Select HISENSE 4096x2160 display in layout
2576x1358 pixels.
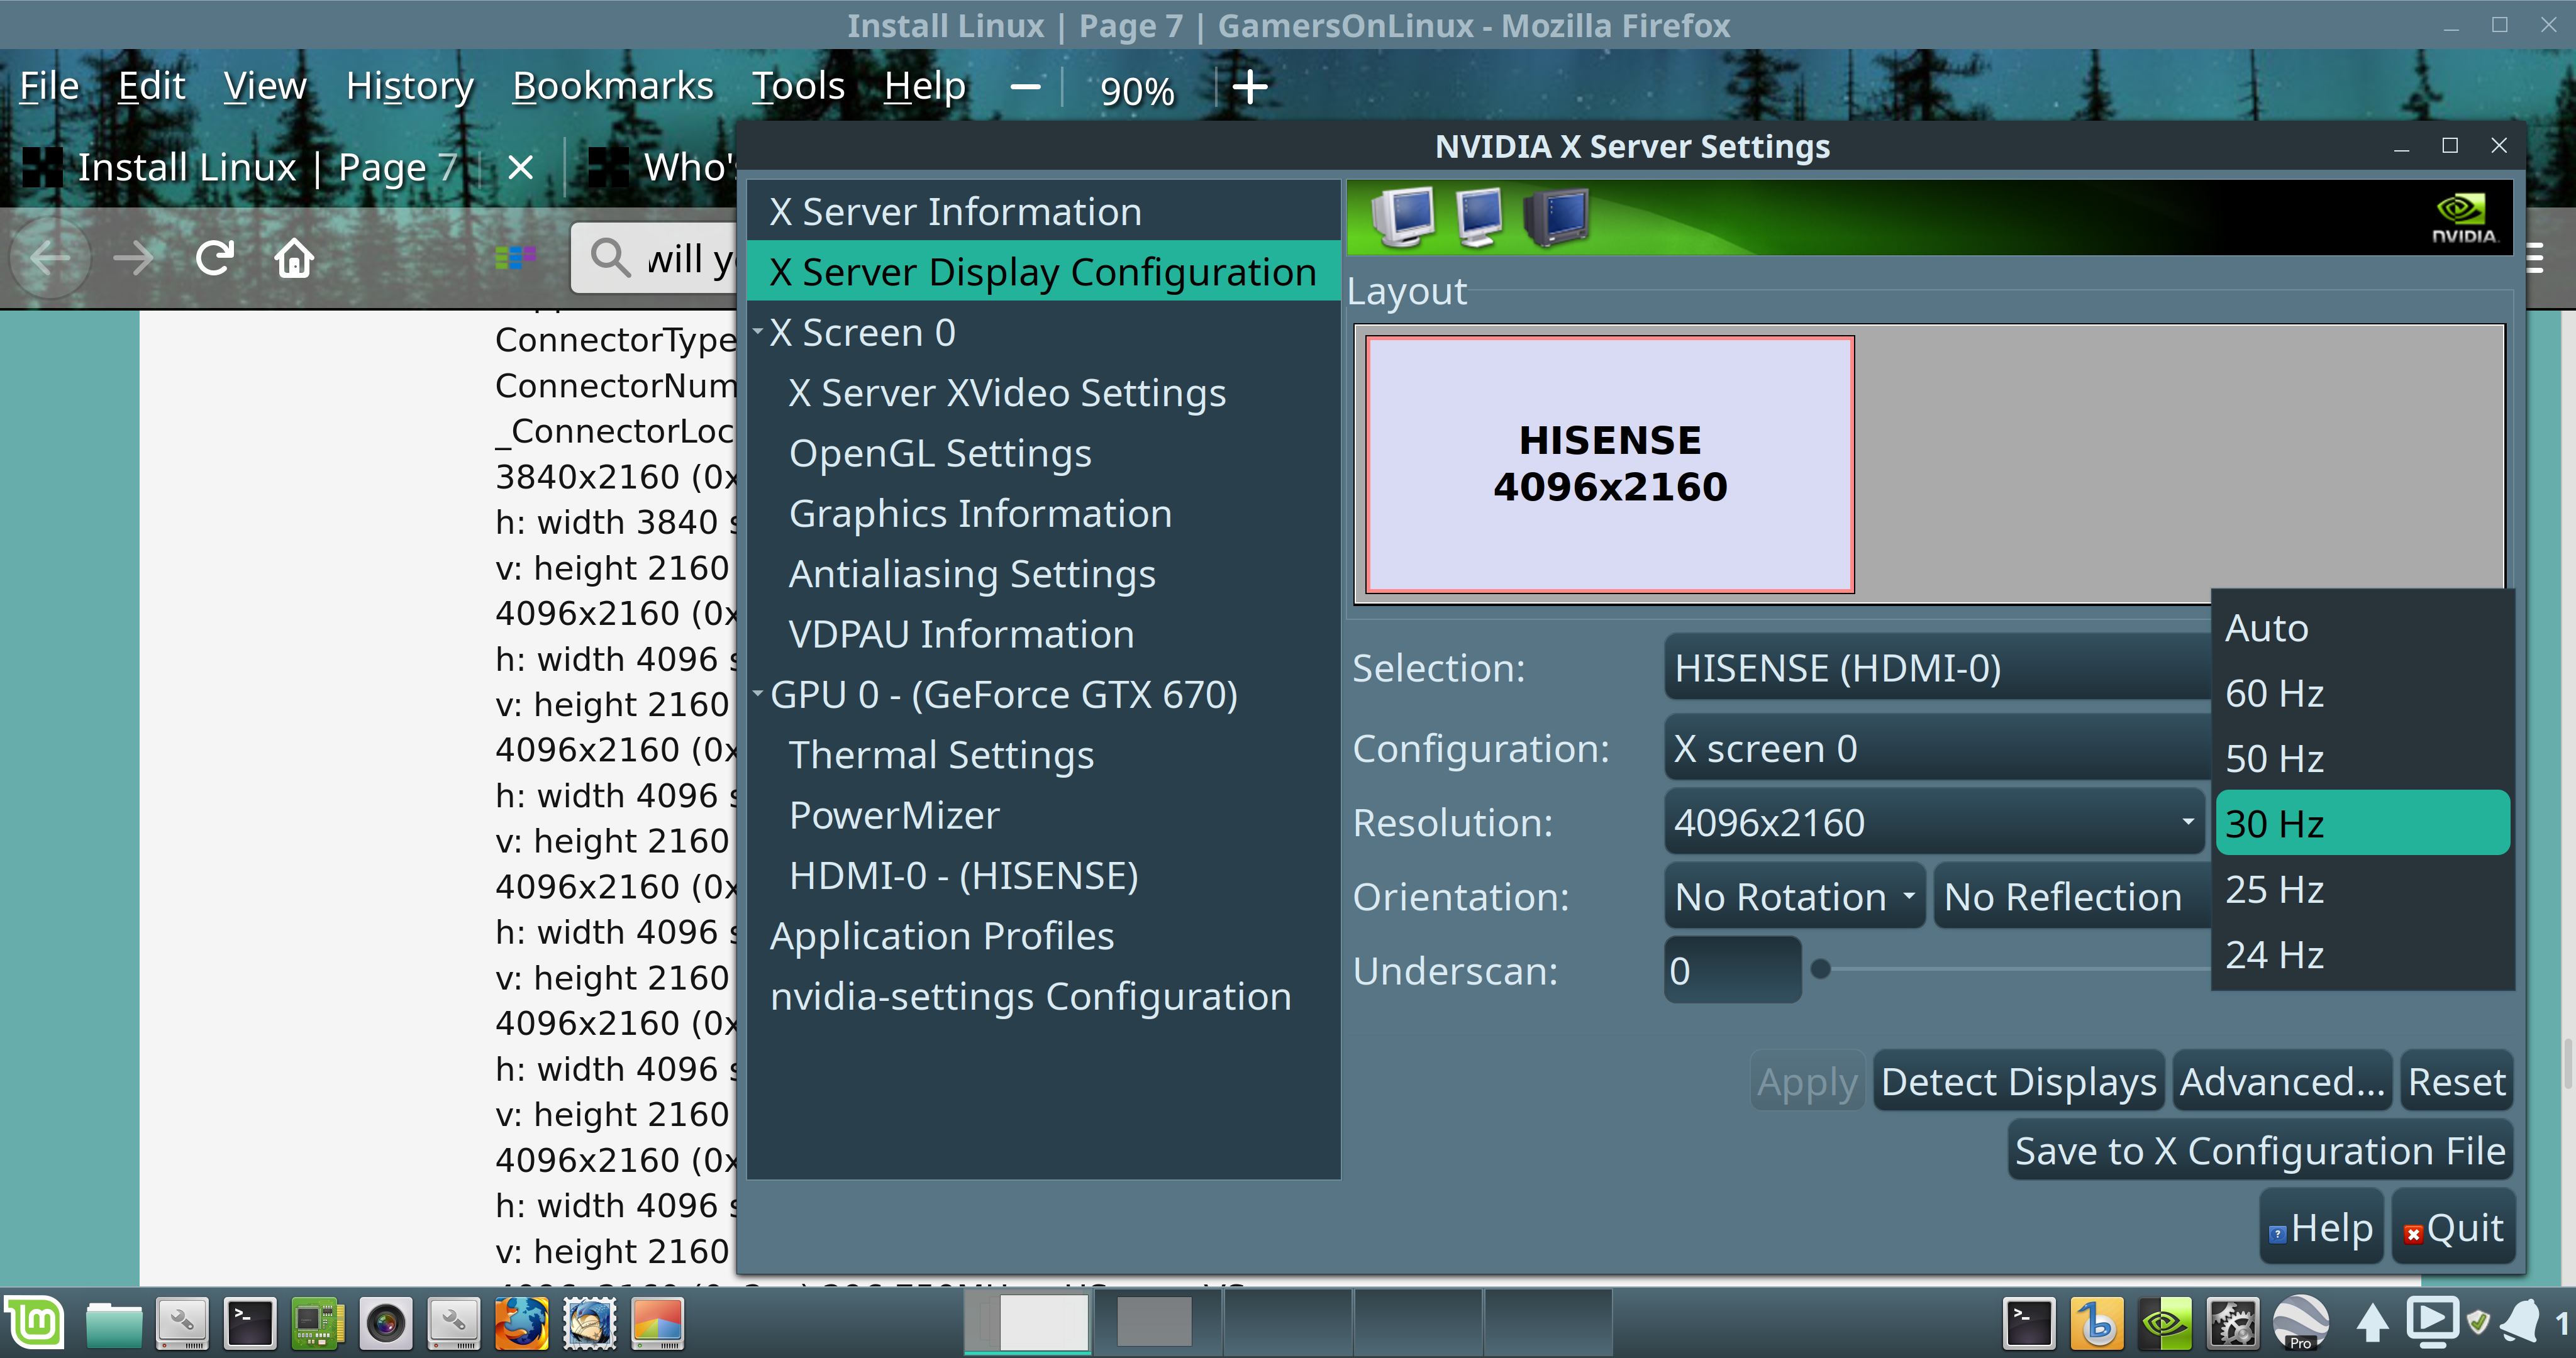coord(1610,464)
